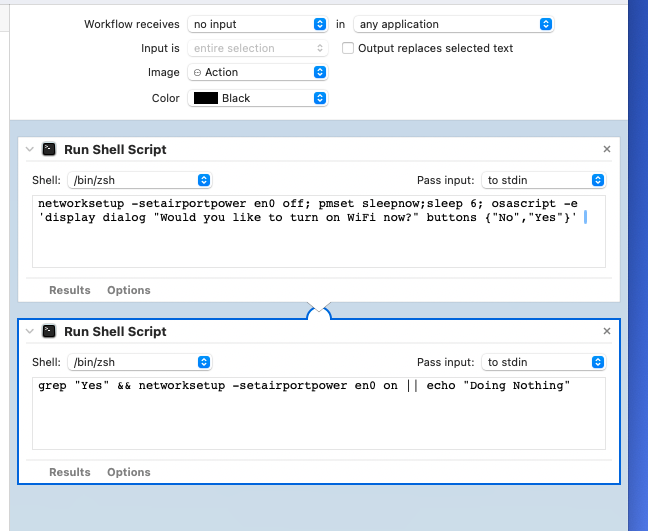
Task: Click the first 'Run Shell Script' title
Action: point(115,150)
